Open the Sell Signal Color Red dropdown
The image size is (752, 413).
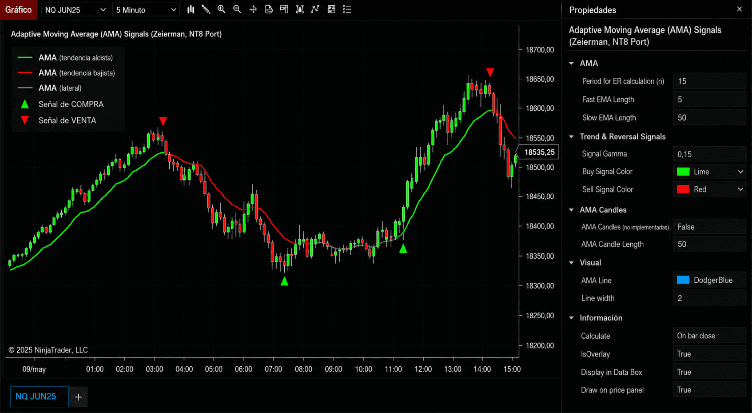click(710, 189)
